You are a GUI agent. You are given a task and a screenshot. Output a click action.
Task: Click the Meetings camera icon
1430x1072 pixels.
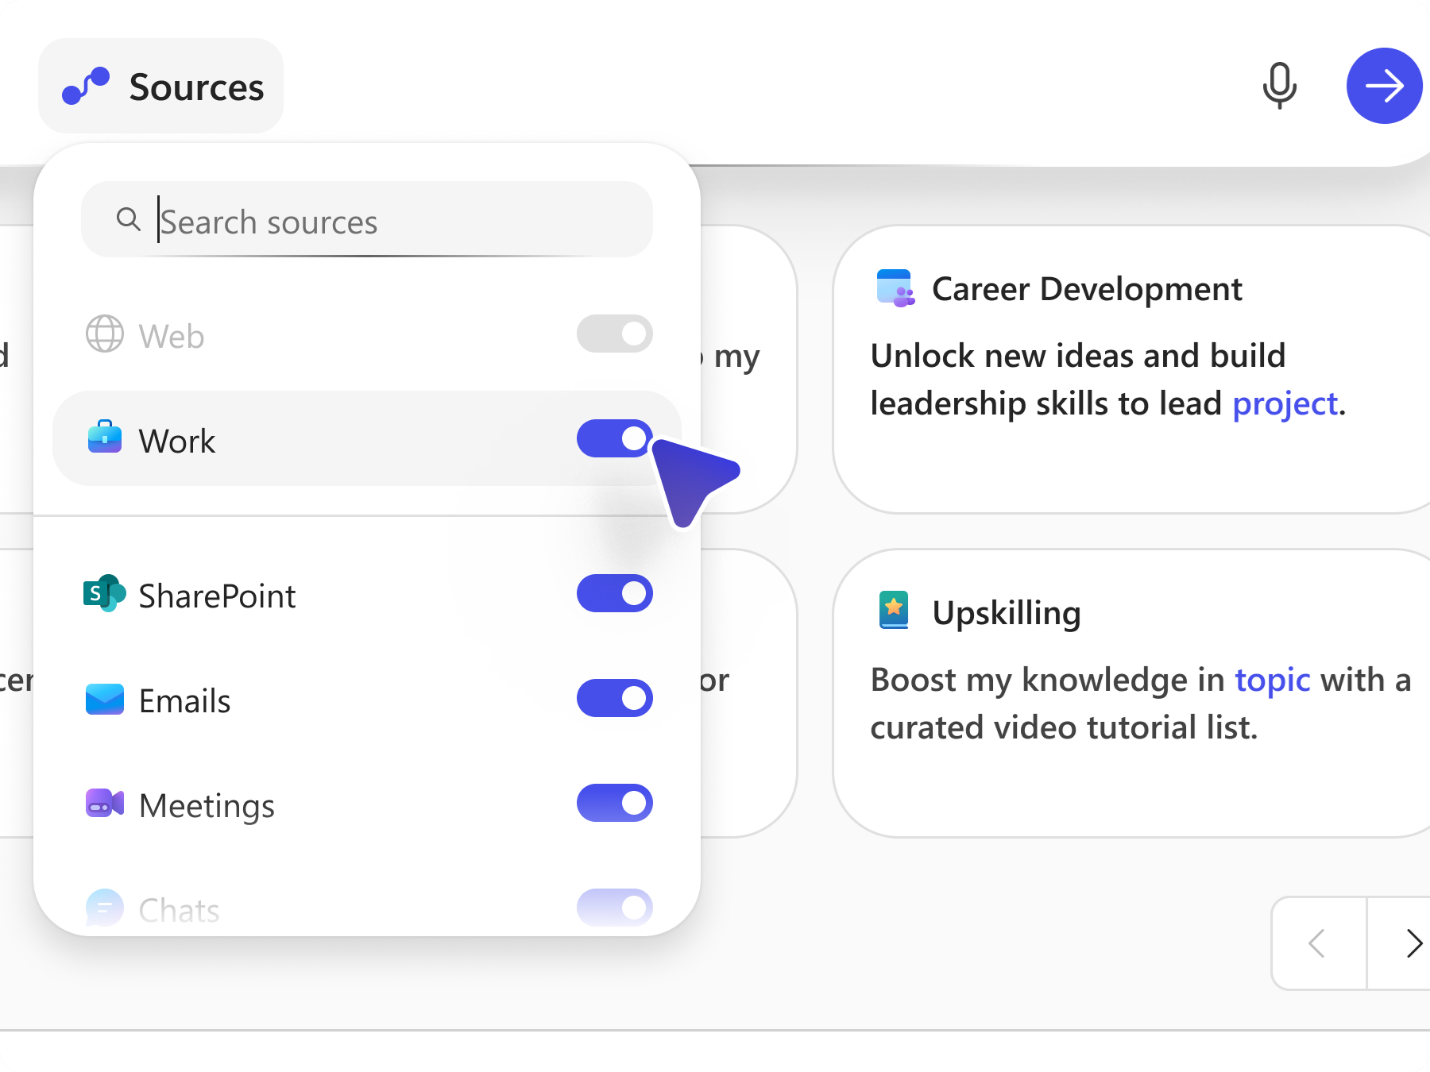(104, 803)
